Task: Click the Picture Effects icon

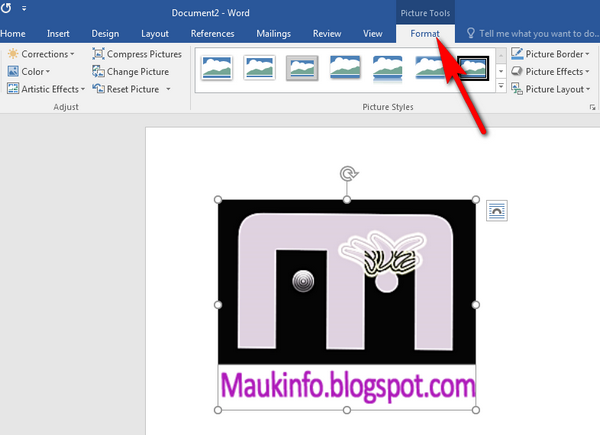Action: click(517, 71)
